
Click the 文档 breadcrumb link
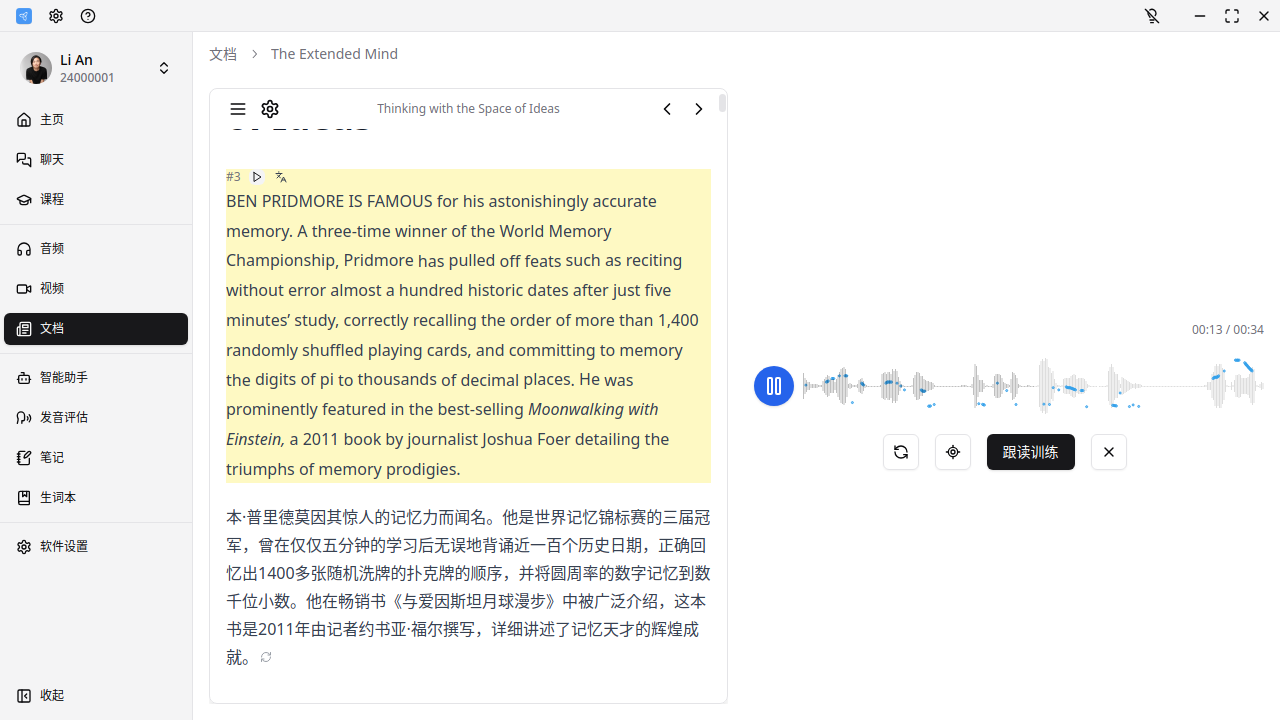pos(223,54)
